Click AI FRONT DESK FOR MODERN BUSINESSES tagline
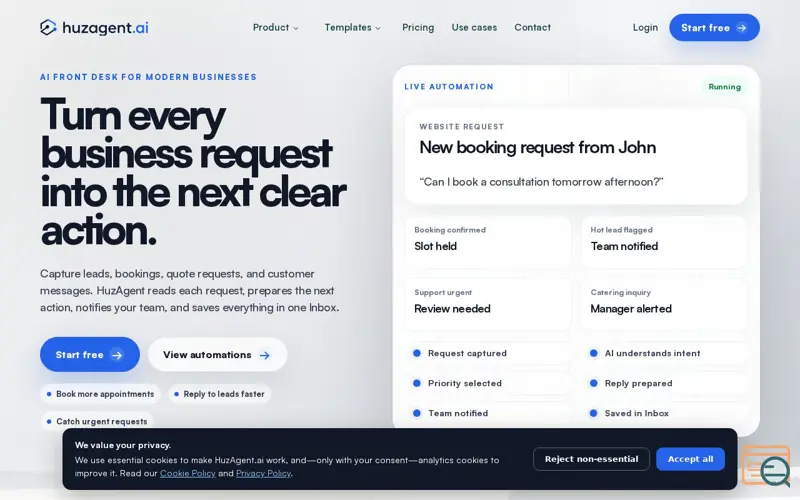Screen dimensions: 800x500 point(148,77)
